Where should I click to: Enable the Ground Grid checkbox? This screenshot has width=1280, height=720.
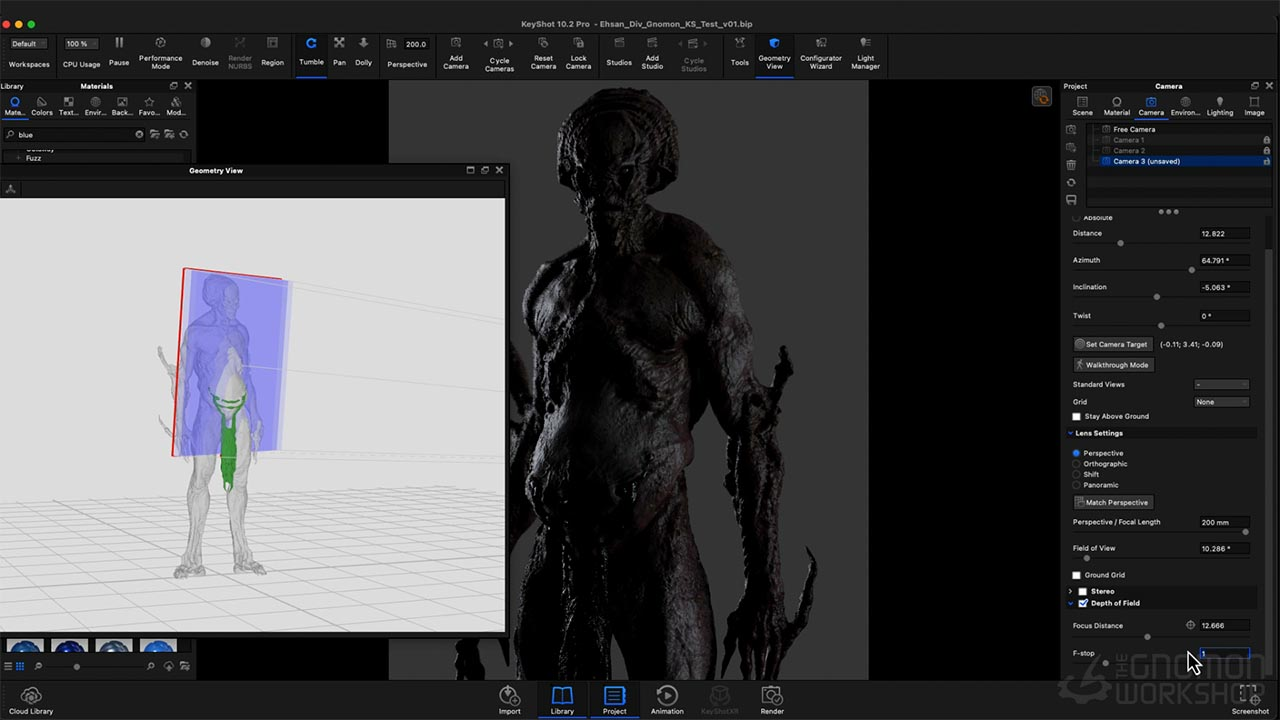[1076, 575]
